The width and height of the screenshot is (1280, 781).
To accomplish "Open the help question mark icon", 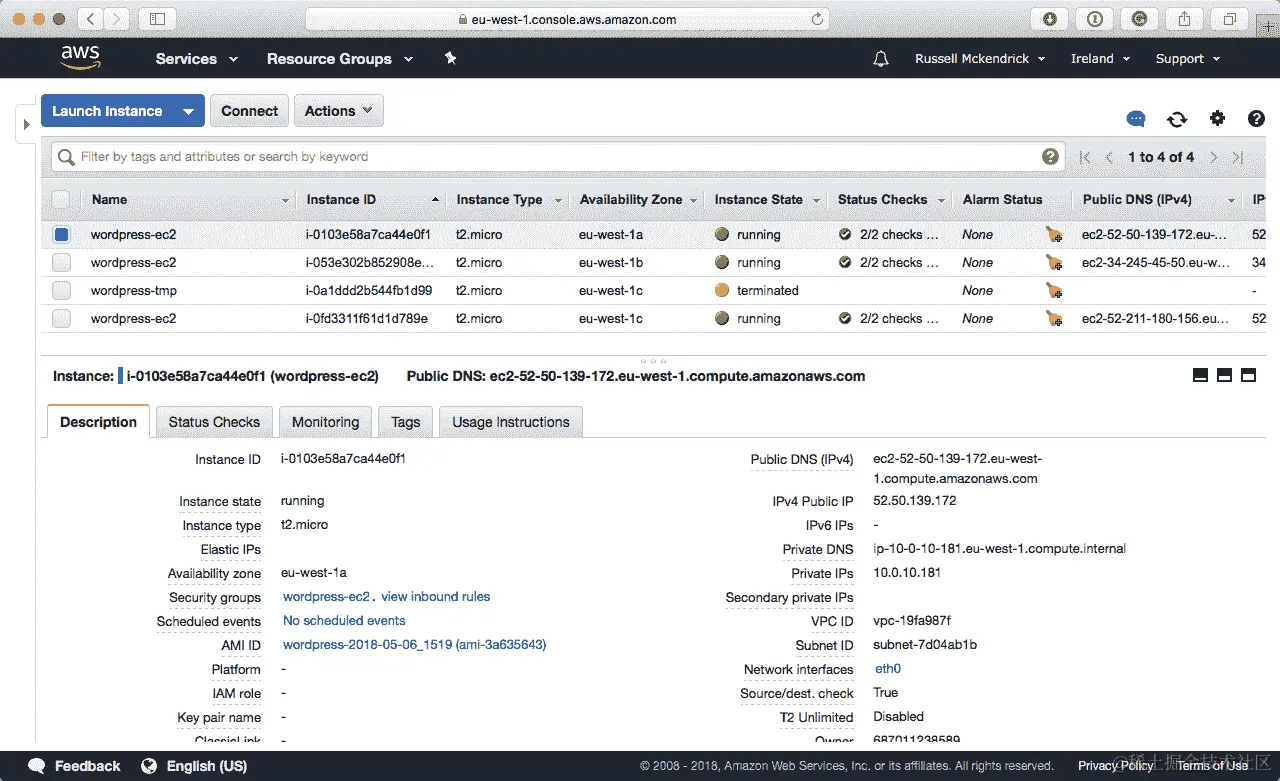I will tap(1256, 119).
